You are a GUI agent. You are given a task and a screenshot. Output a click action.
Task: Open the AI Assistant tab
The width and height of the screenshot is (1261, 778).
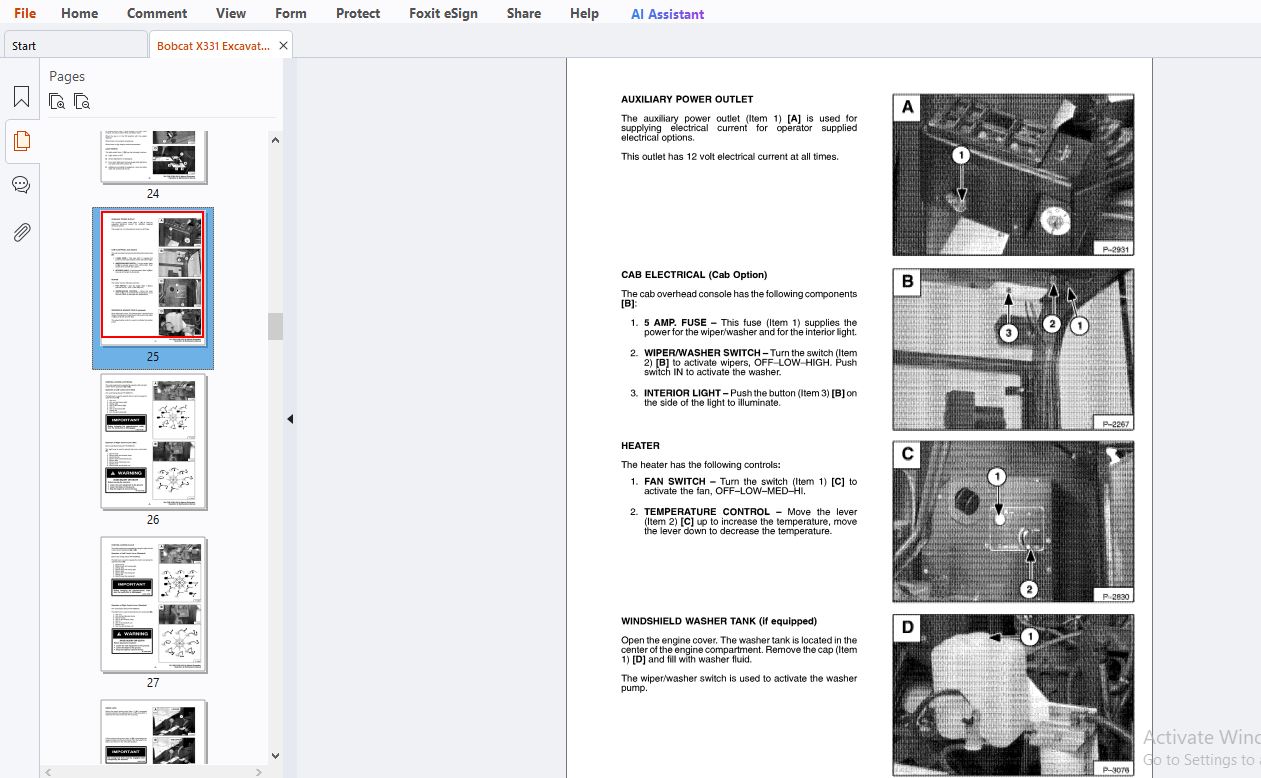click(667, 14)
